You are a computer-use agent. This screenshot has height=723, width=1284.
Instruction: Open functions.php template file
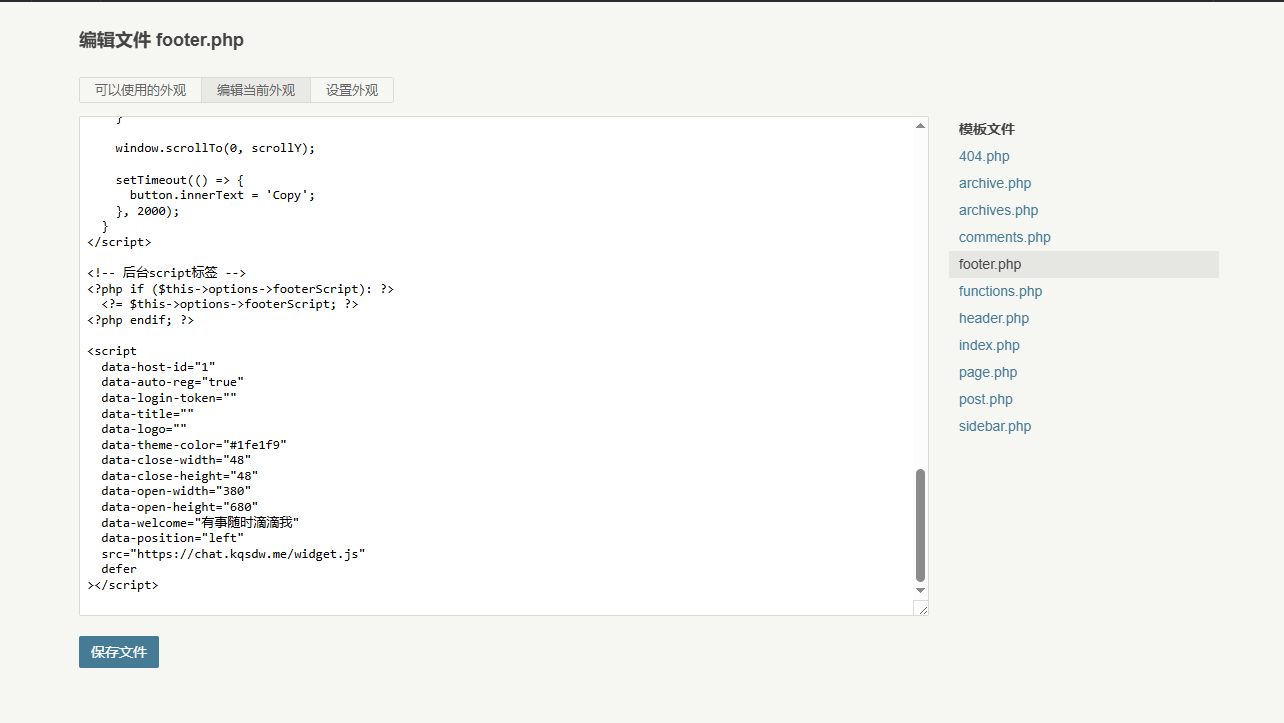1000,291
